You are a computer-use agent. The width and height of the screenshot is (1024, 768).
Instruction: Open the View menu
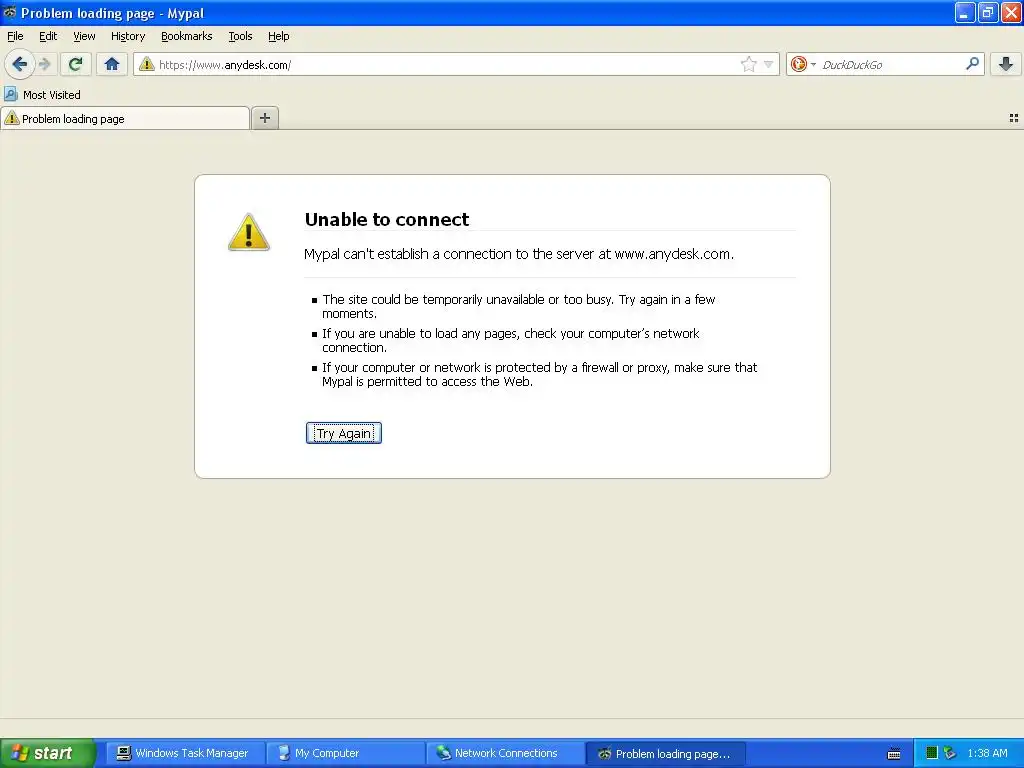(x=84, y=36)
